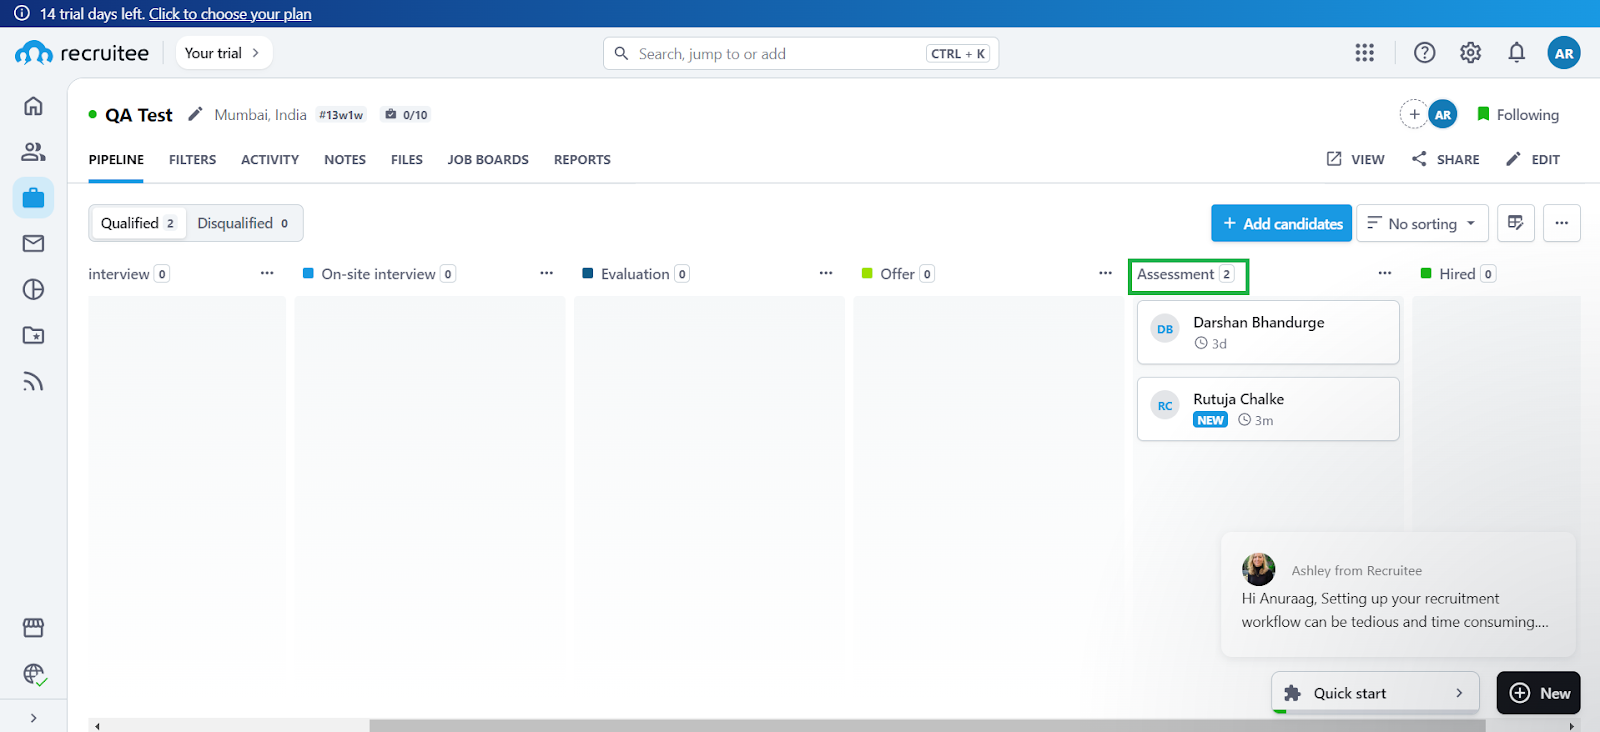The image size is (1600, 732).
Task: Select the Qualified candidates toggle
Action: tap(138, 223)
